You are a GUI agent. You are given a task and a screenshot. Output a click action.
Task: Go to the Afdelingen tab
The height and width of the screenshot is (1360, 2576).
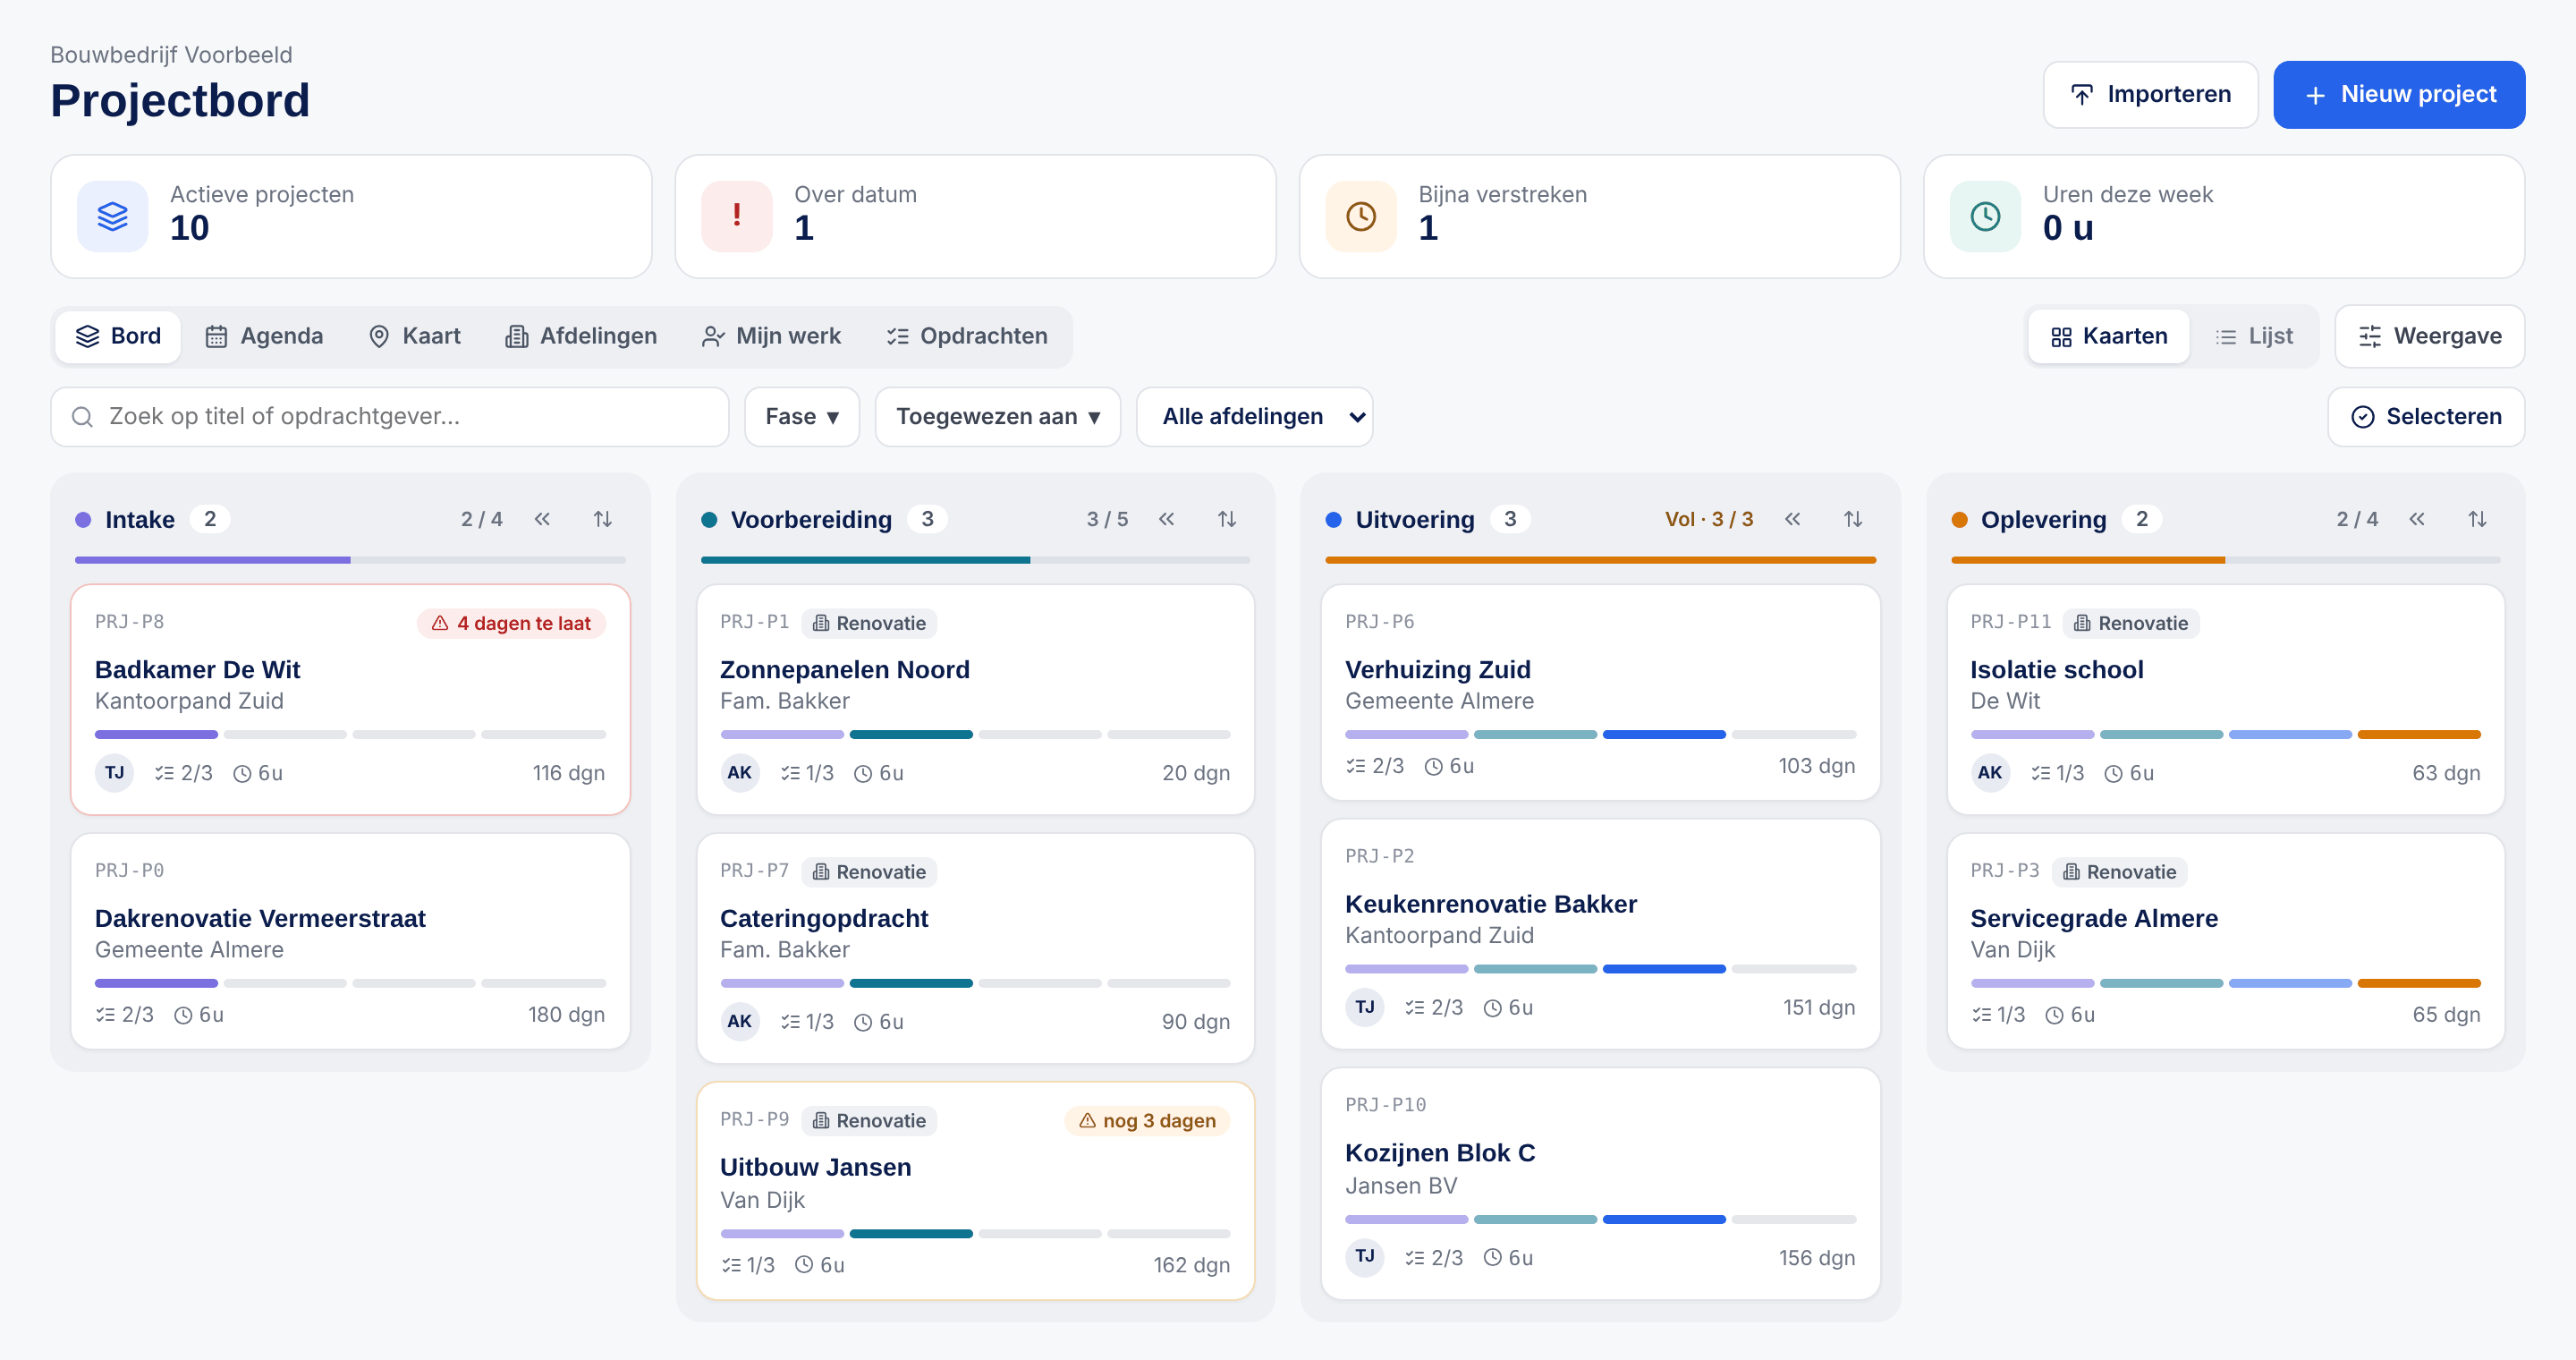click(581, 337)
